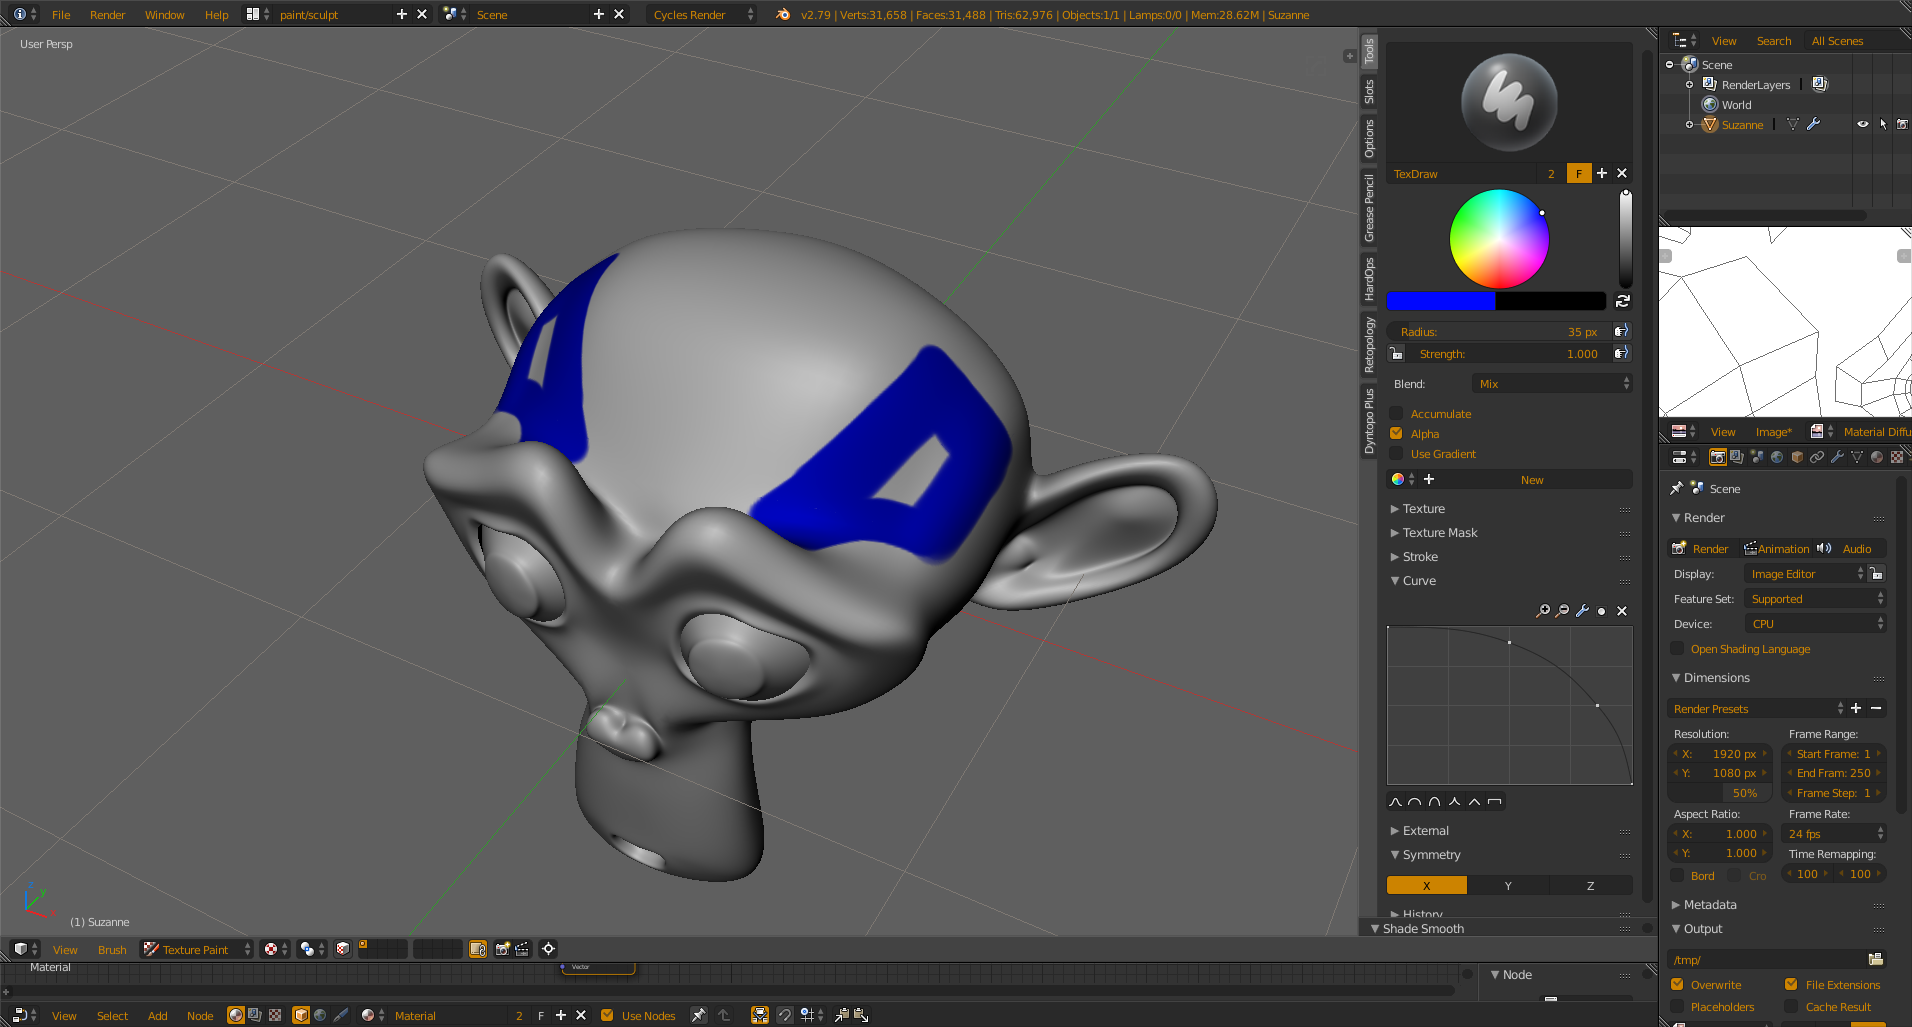Enable the Use Gradient checkbox
Screen dimensions: 1912x1027
tap(1396, 454)
